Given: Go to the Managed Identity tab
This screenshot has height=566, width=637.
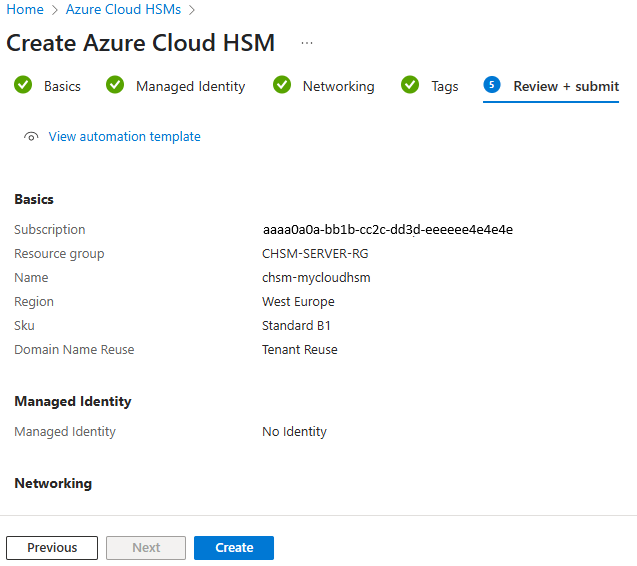Looking at the screenshot, I should 190,87.
